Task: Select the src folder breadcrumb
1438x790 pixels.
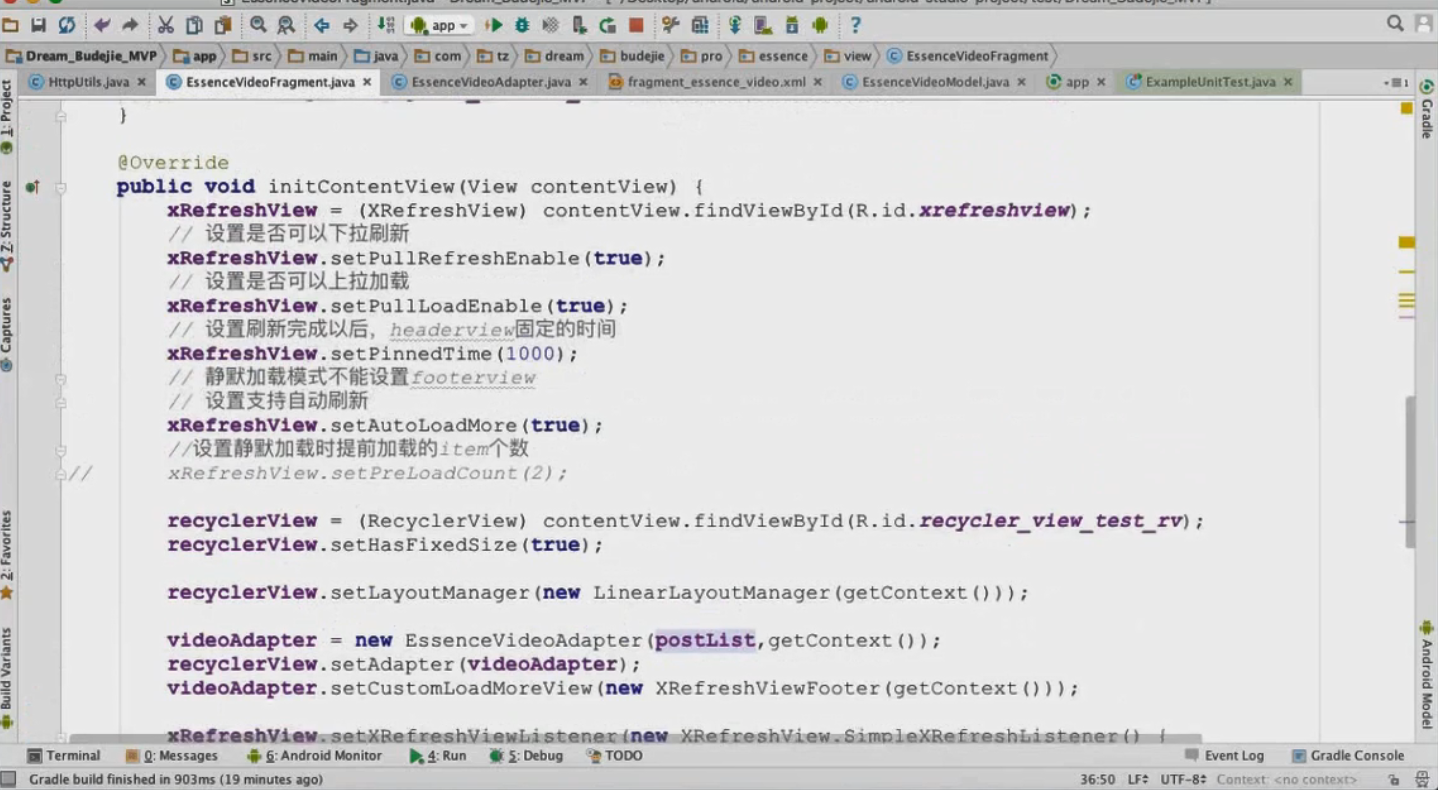Action: (252, 56)
